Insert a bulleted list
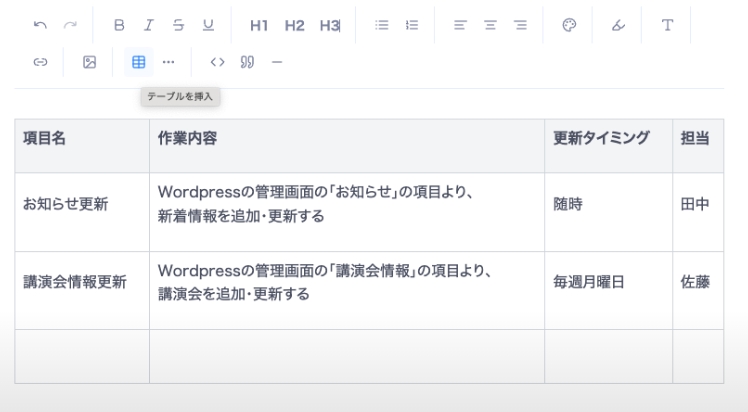The image size is (748, 412). point(382,25)
